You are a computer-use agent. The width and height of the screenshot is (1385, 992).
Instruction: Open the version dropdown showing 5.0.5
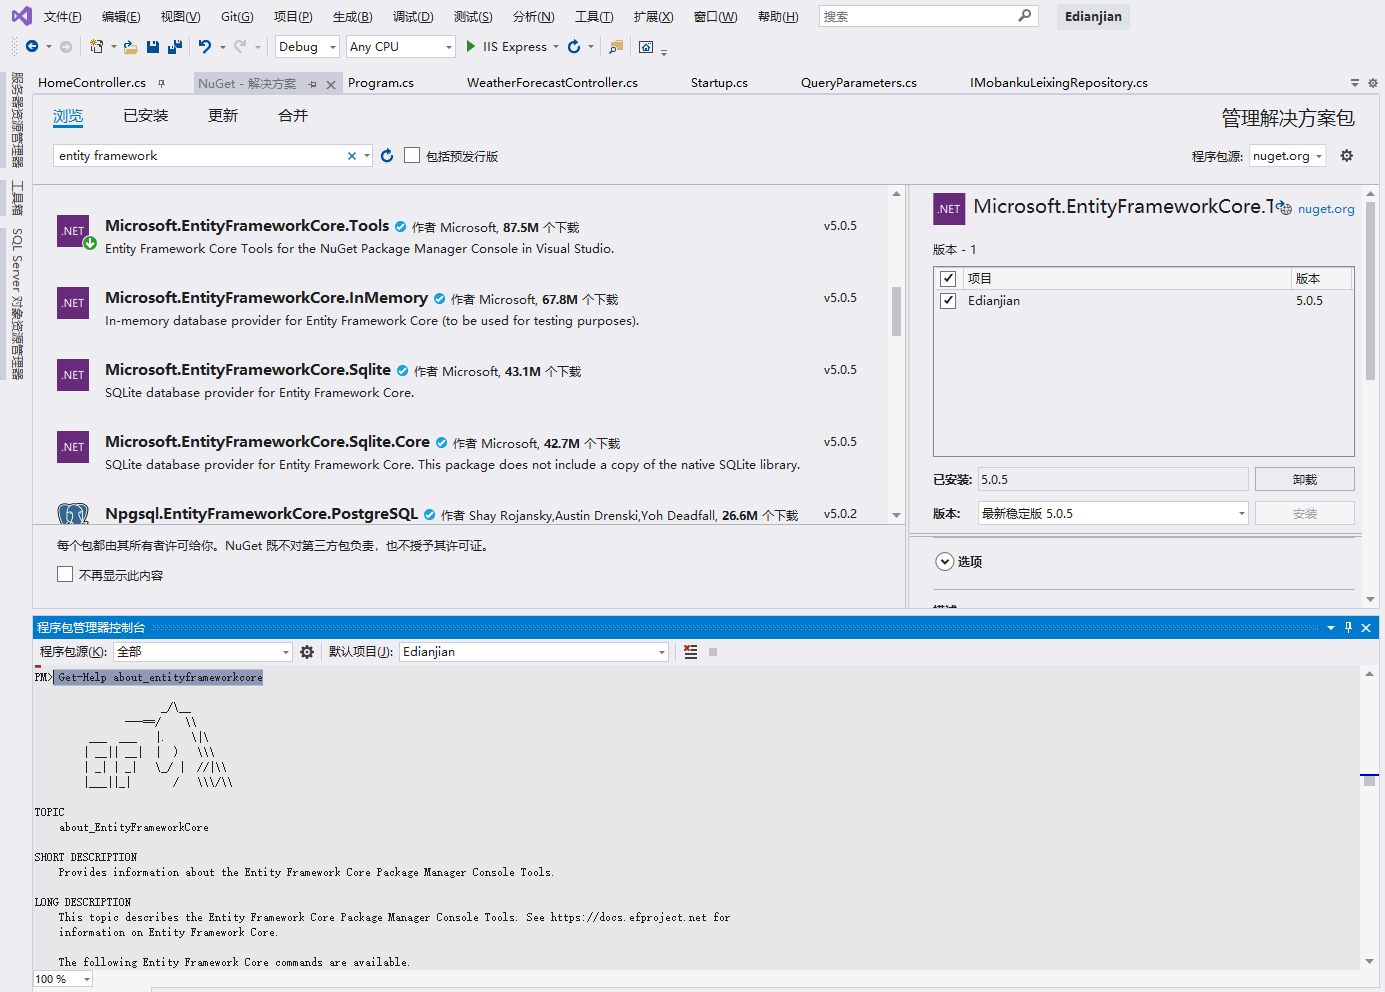pos(1113,513)
